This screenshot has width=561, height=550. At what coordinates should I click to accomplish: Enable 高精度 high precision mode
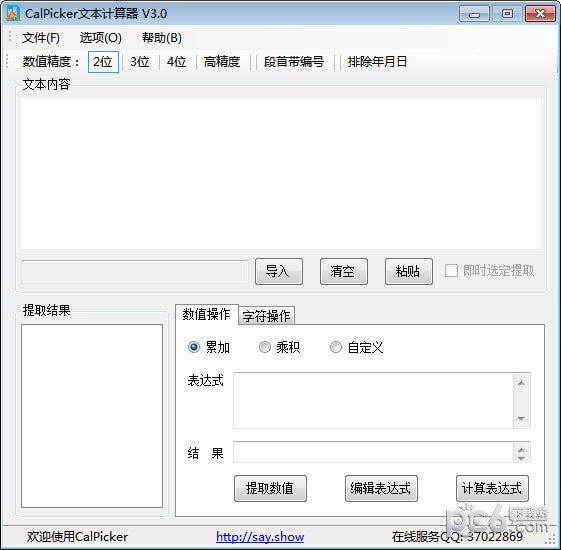pos(222,62)
